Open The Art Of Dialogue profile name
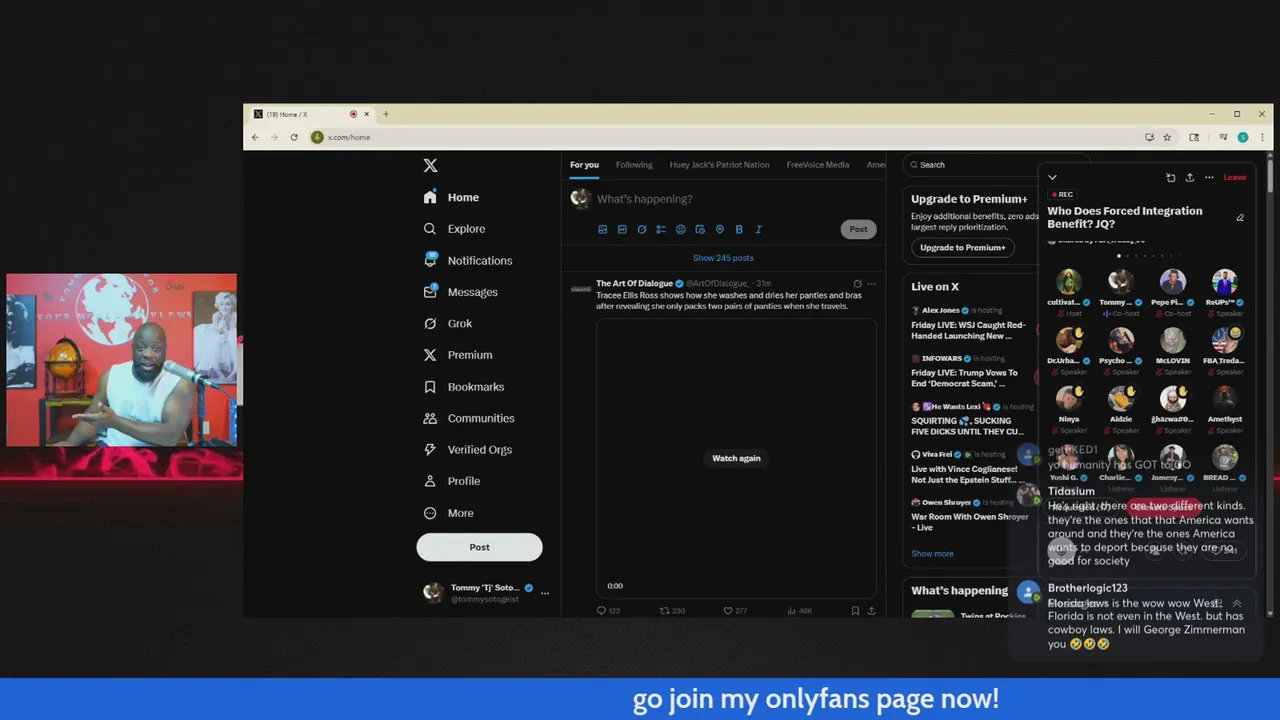The width and height of the screenshot is (1280, 720). tap(634, 283)
